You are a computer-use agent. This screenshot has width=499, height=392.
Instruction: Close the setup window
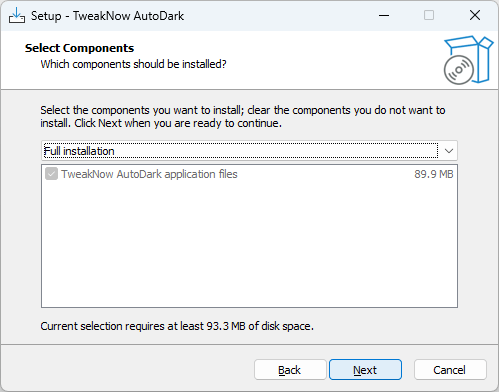[475, 15]
